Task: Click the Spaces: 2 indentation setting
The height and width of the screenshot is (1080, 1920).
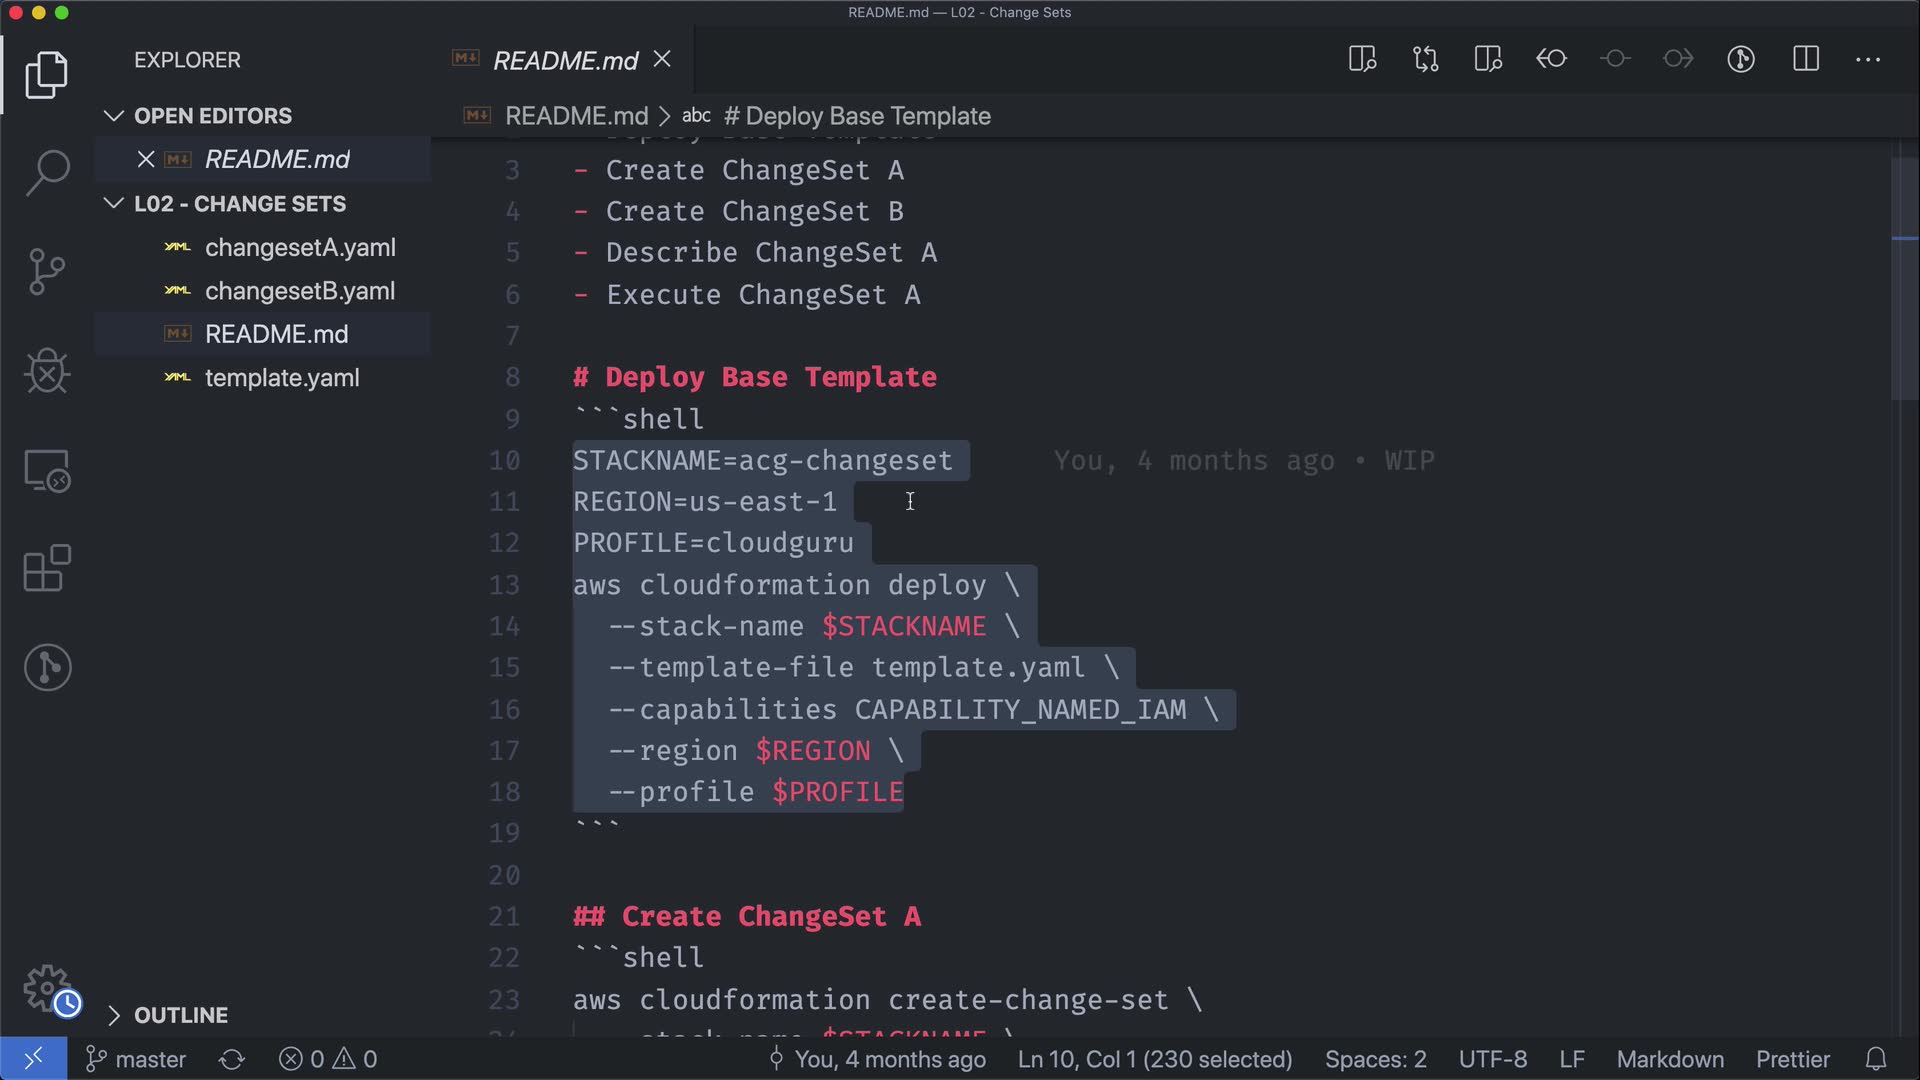Action: [1375, 1059]
